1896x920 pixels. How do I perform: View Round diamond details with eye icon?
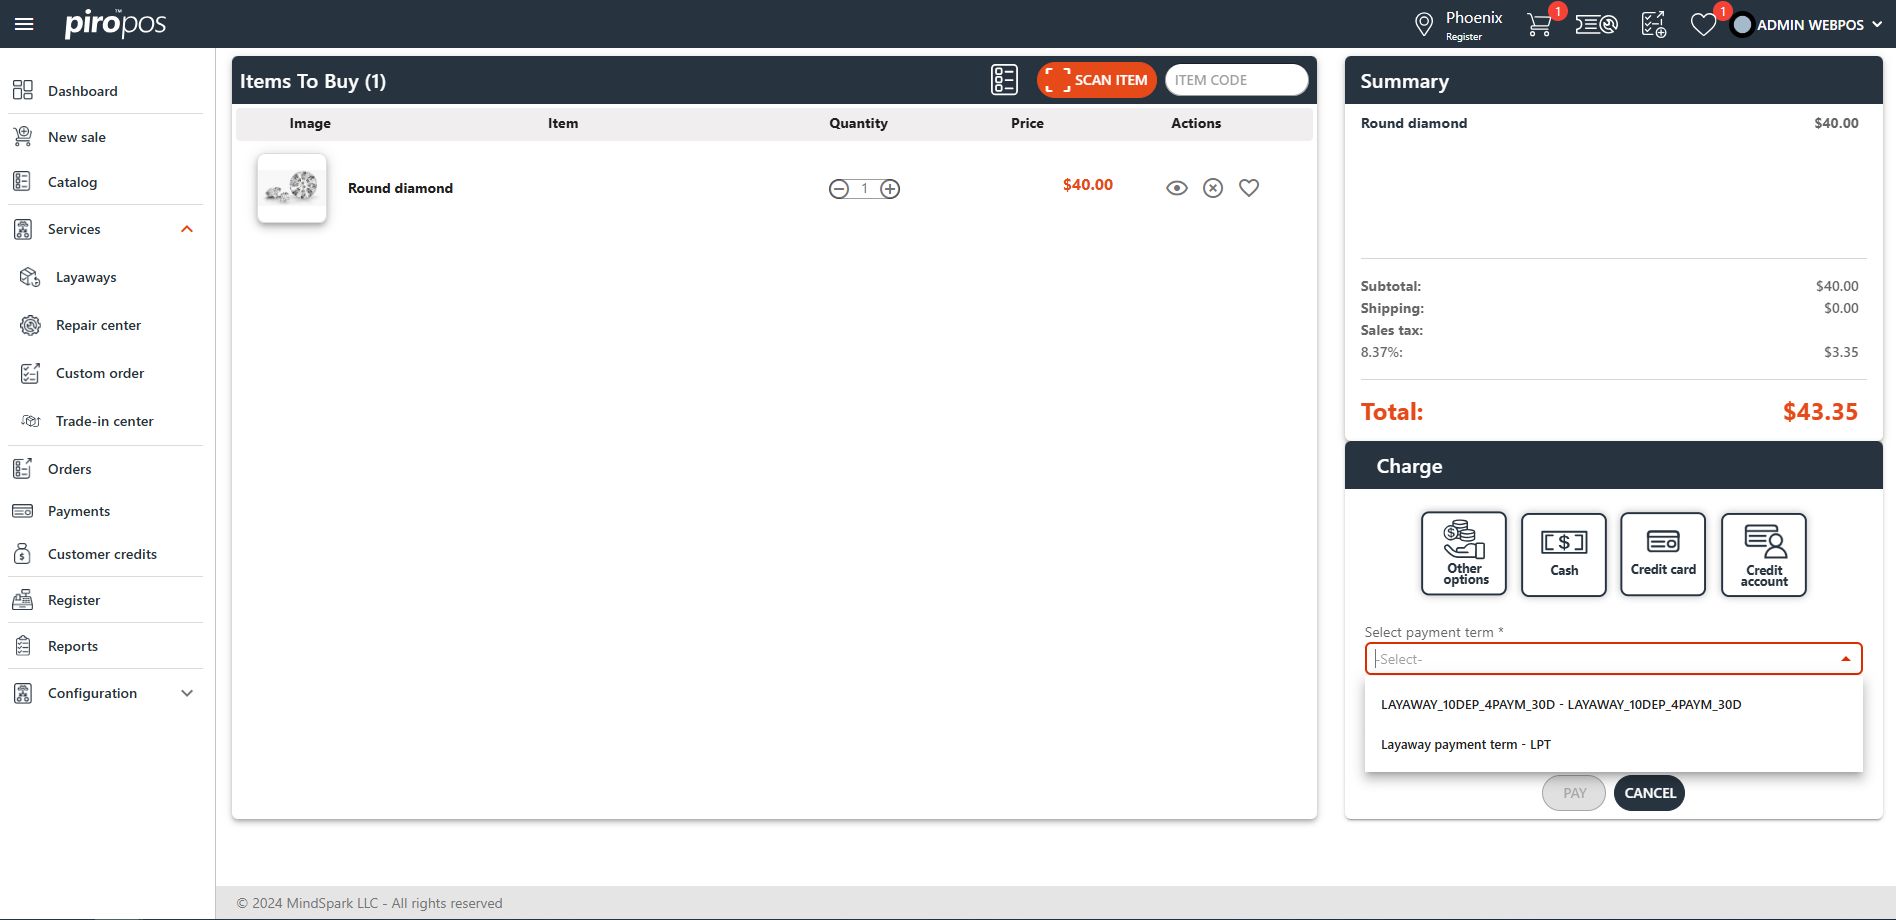pos(1177,188)
